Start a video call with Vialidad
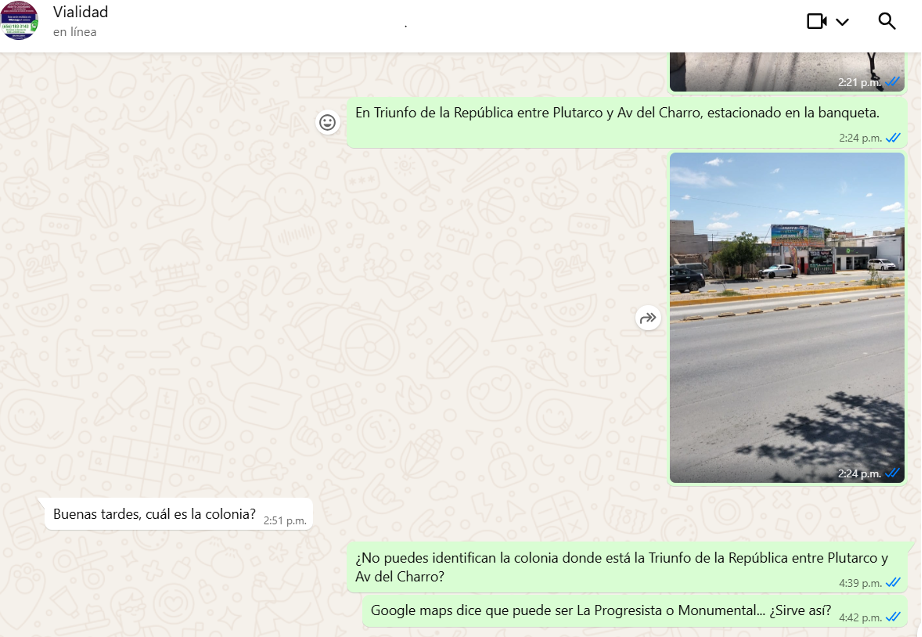Screen dimensions: 922x637 [817, 21]
